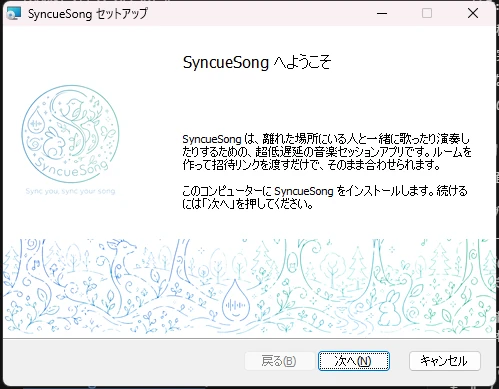The height and width of the screenshot is (389, 499).
Task: Click the paragraph beginning 'SyncueSong は、離れた場所'
Action: coord(327,152)
